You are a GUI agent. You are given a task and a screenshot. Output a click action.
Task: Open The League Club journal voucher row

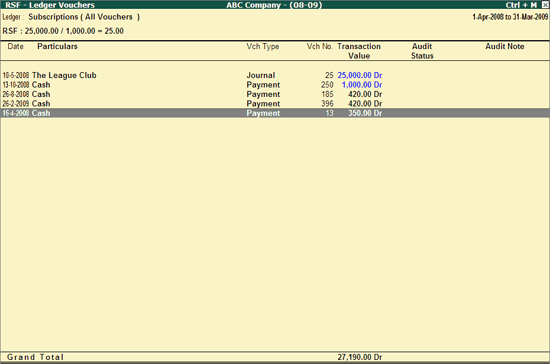[275, 75]
